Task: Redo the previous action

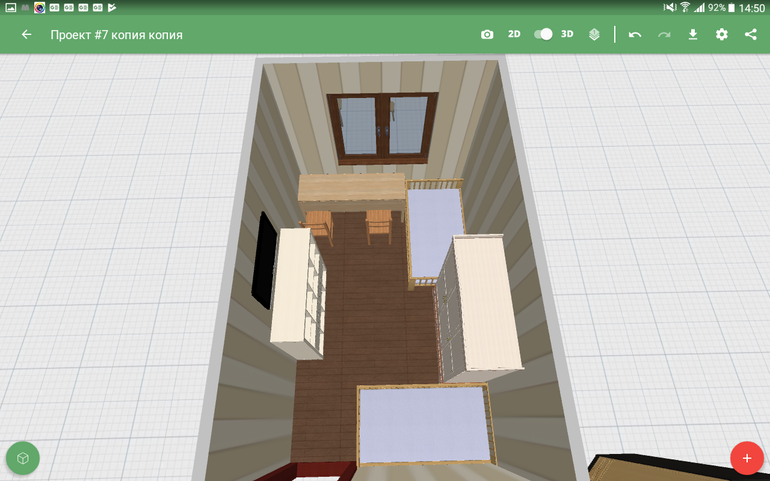Action: pos(663,35)
